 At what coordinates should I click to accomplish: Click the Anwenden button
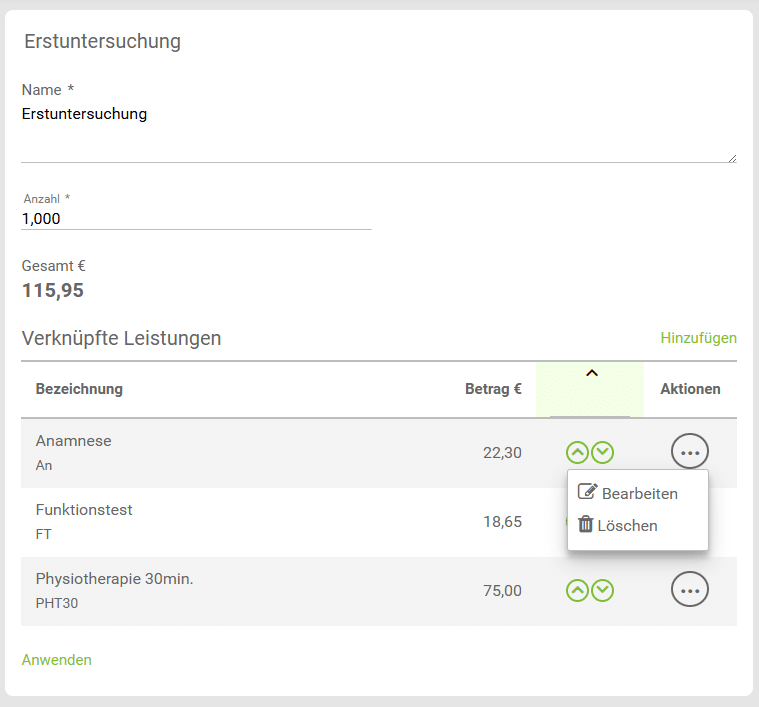coord(57,660)
